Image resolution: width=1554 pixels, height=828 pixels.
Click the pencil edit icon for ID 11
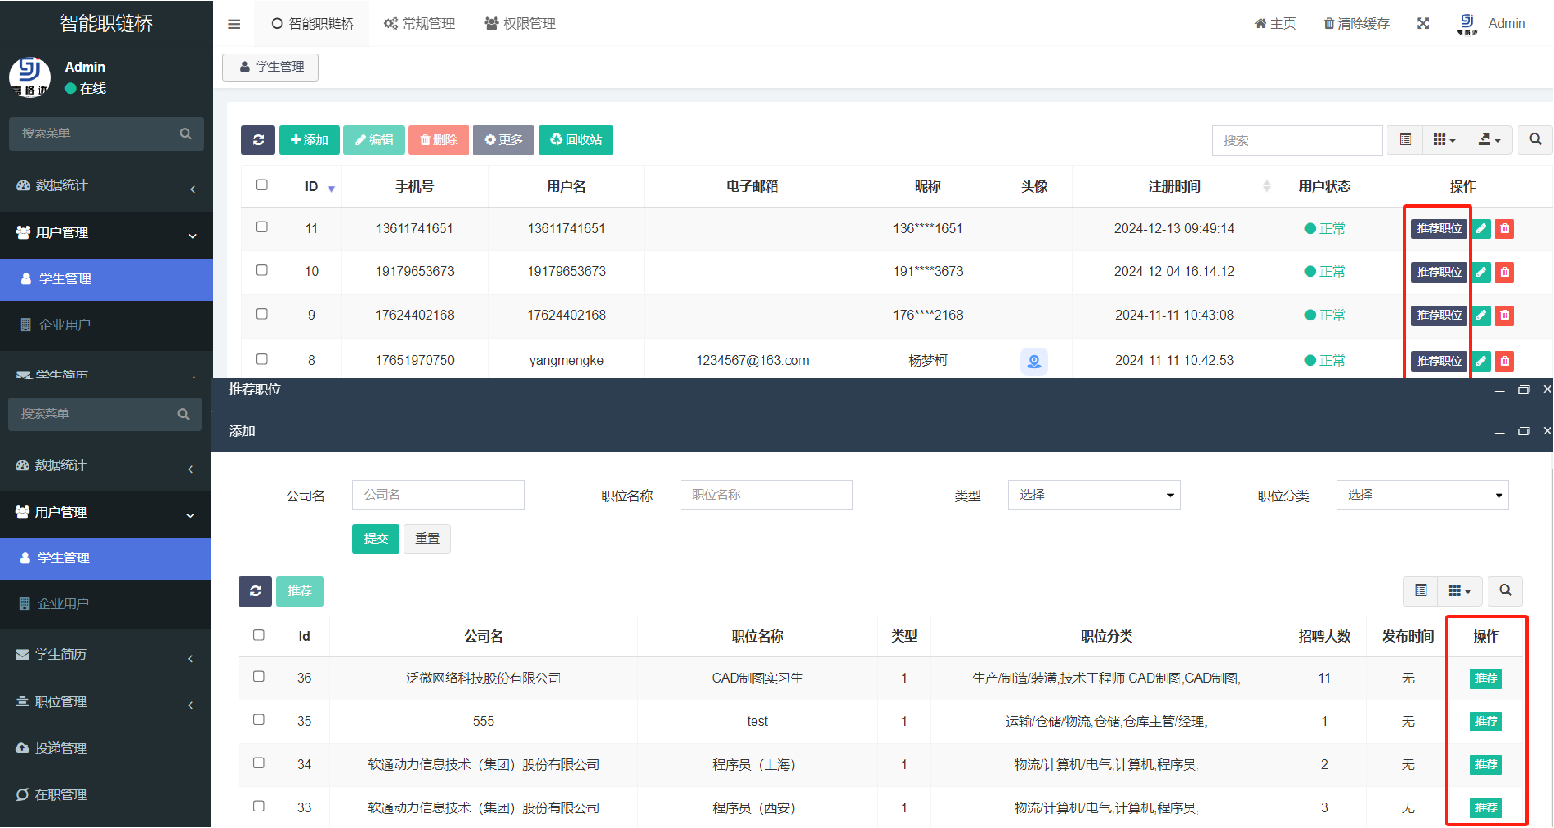pos(1481,229)
